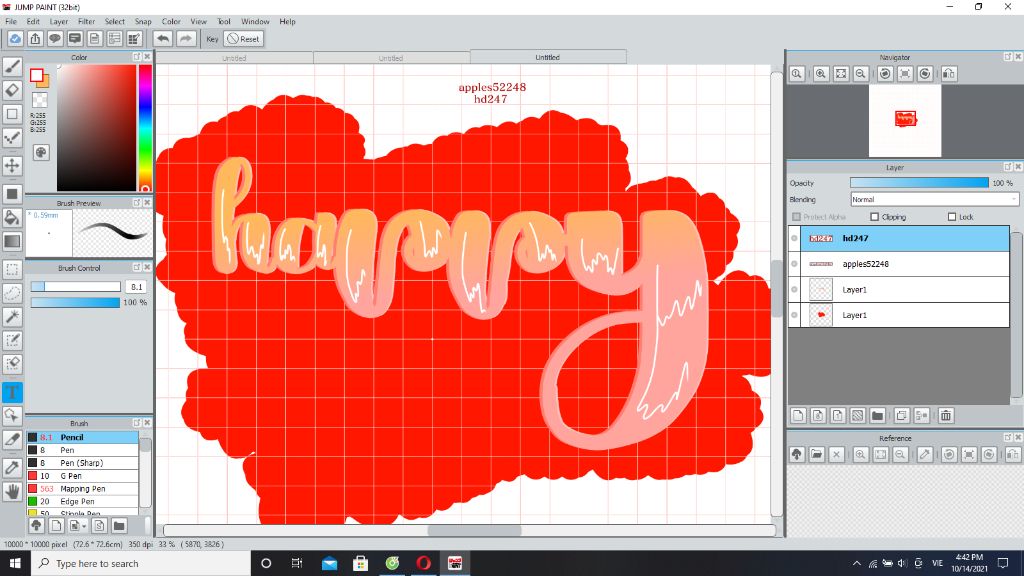Image resolution: width=1024 pixels, height=576 pixels.
Task: Click the Undo arrow in top toolbar
Action: [163, 39]
